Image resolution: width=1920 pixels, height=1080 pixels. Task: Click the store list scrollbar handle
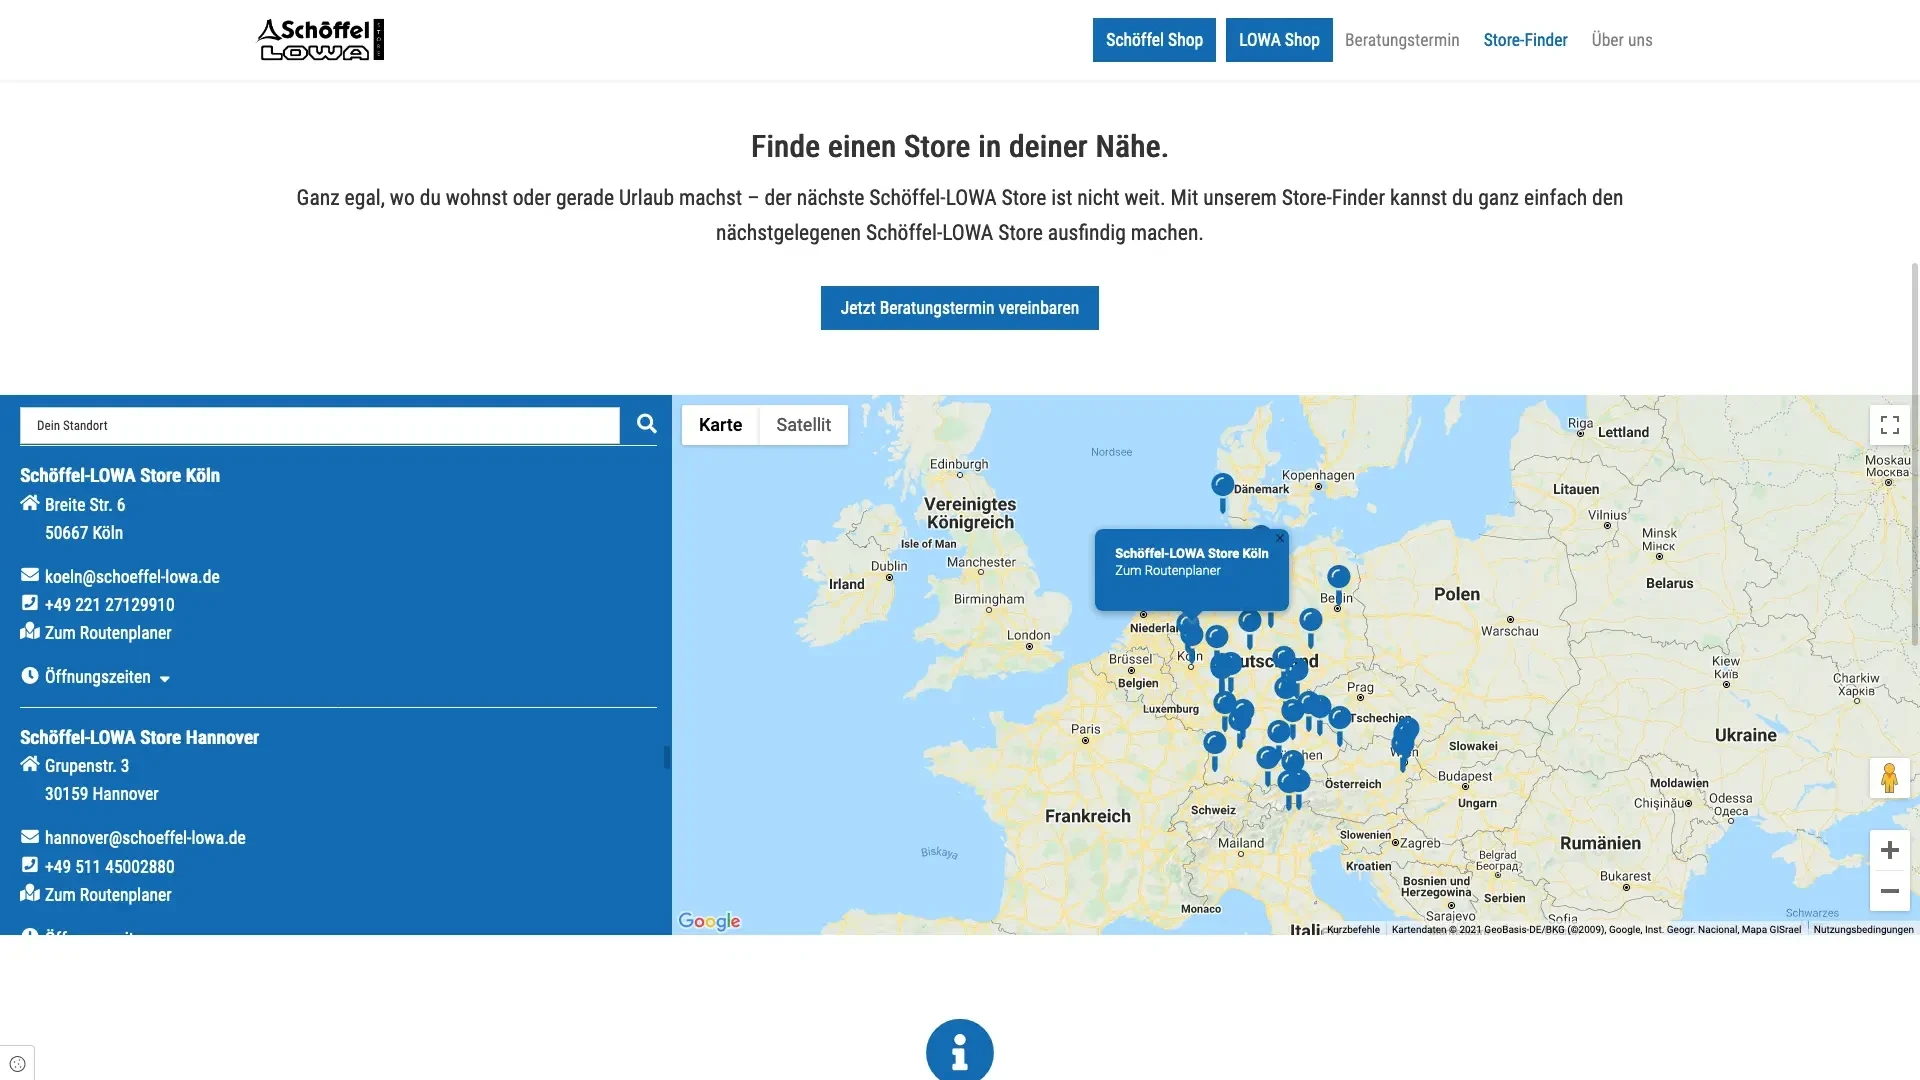point(666,757)
